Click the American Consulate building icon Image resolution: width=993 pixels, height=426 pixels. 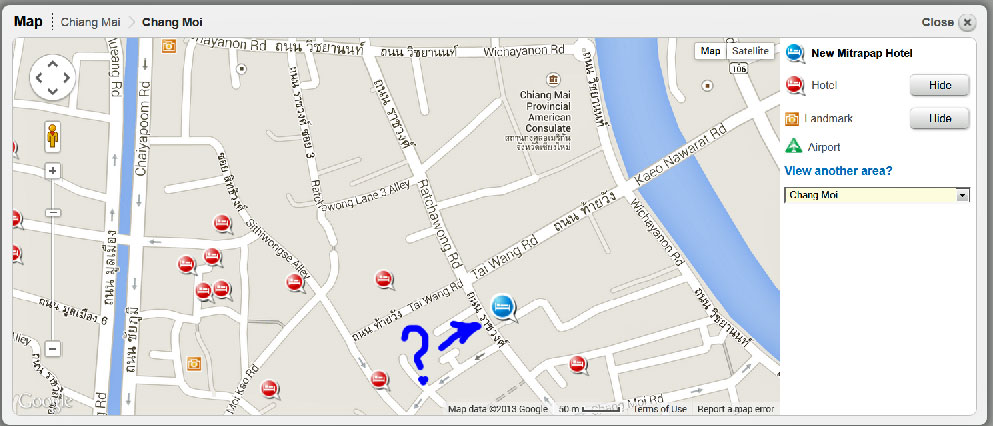pos(554,80)
